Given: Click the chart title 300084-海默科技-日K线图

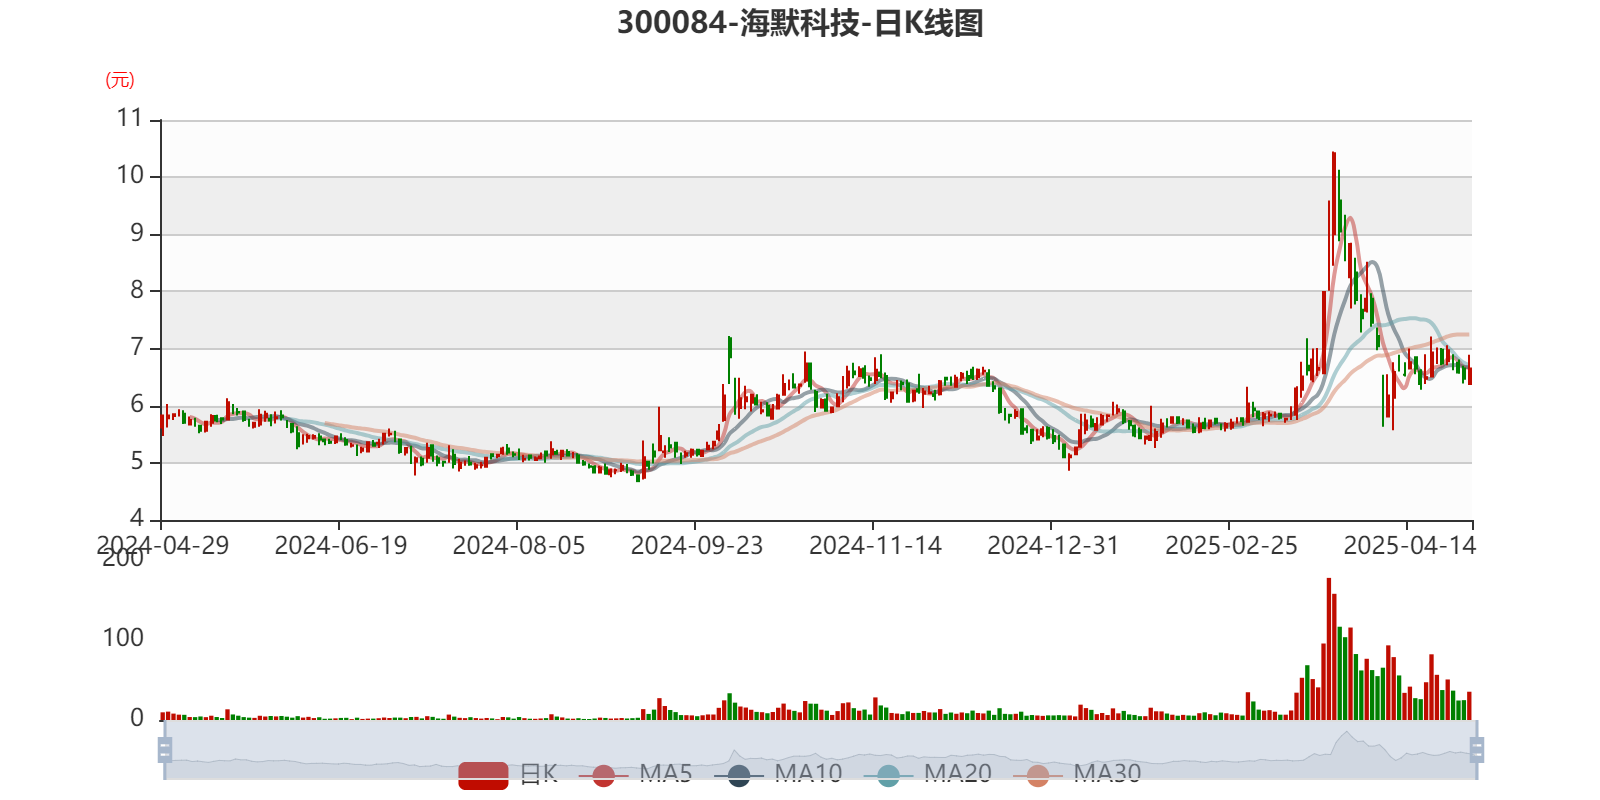Looking at the screenshot, I should pos(800,22).
